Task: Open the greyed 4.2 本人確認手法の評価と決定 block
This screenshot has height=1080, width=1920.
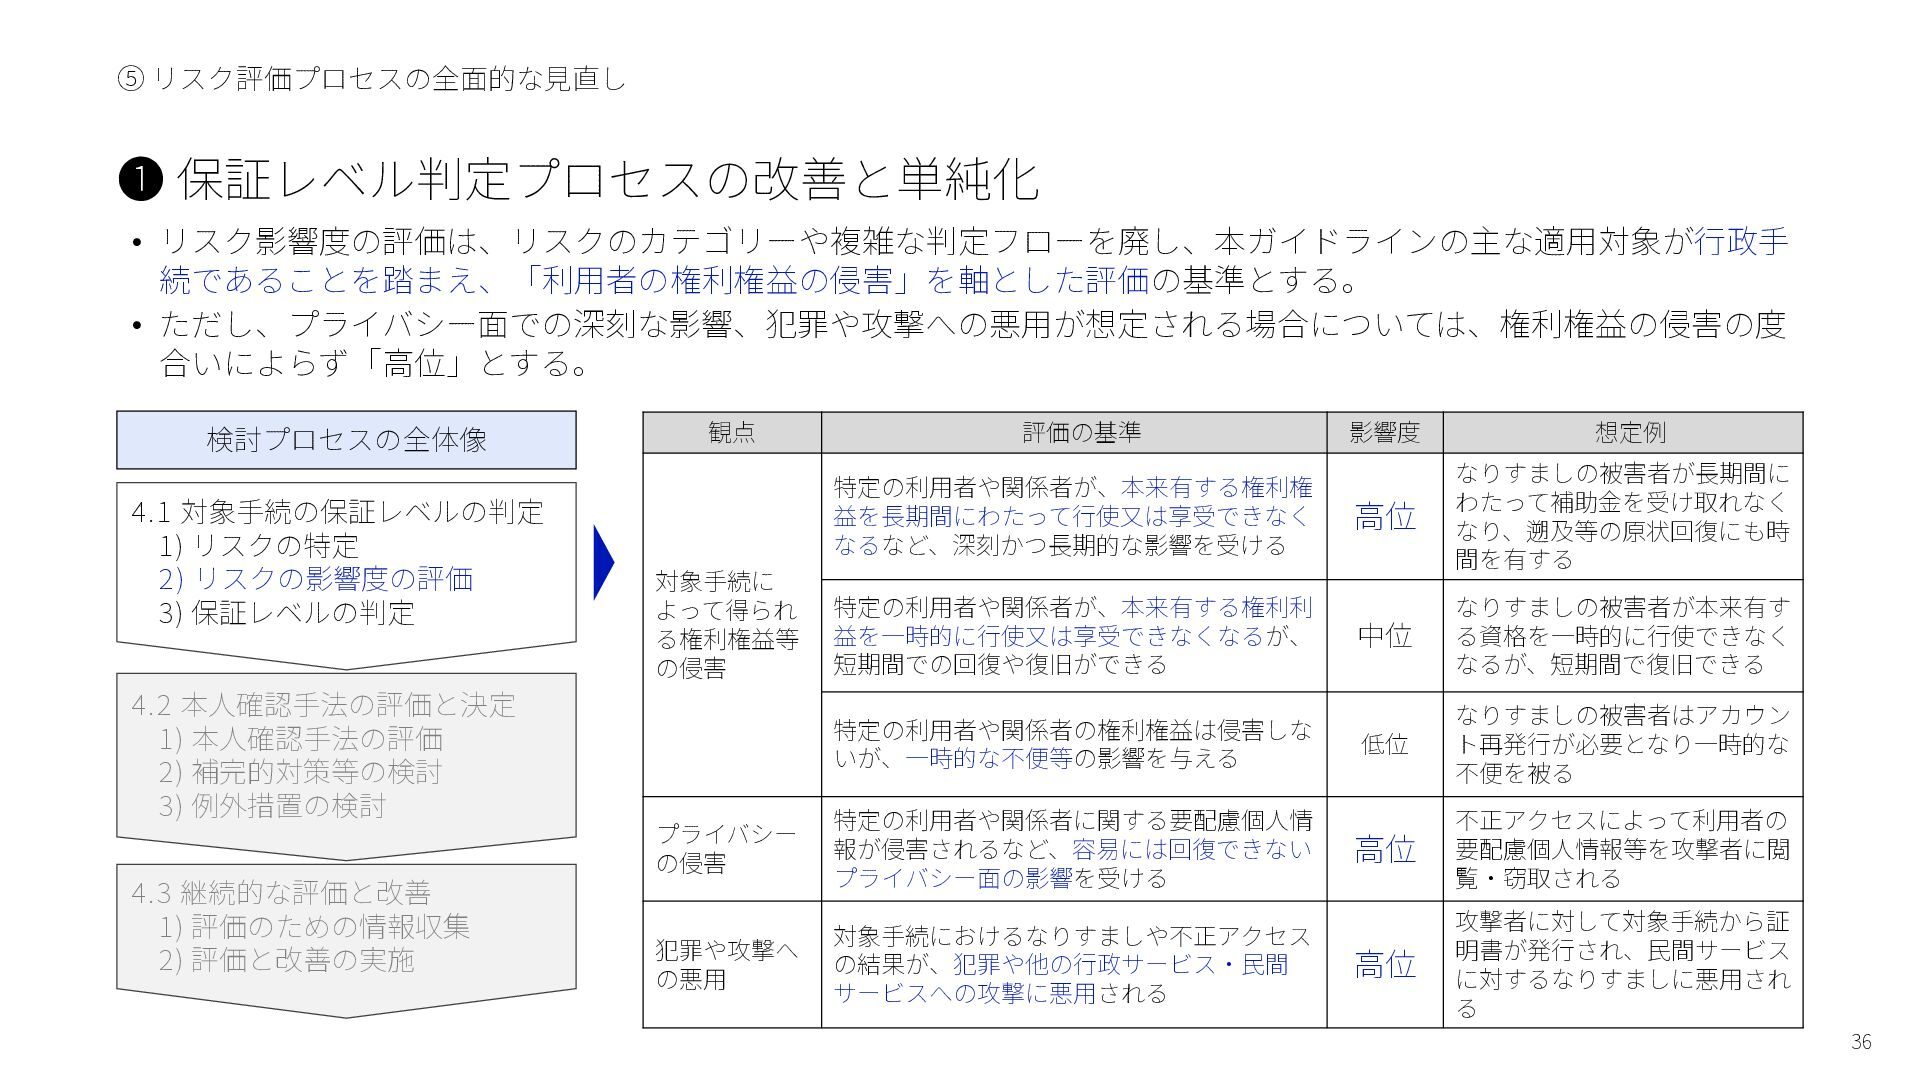Action: pos(323,705)
